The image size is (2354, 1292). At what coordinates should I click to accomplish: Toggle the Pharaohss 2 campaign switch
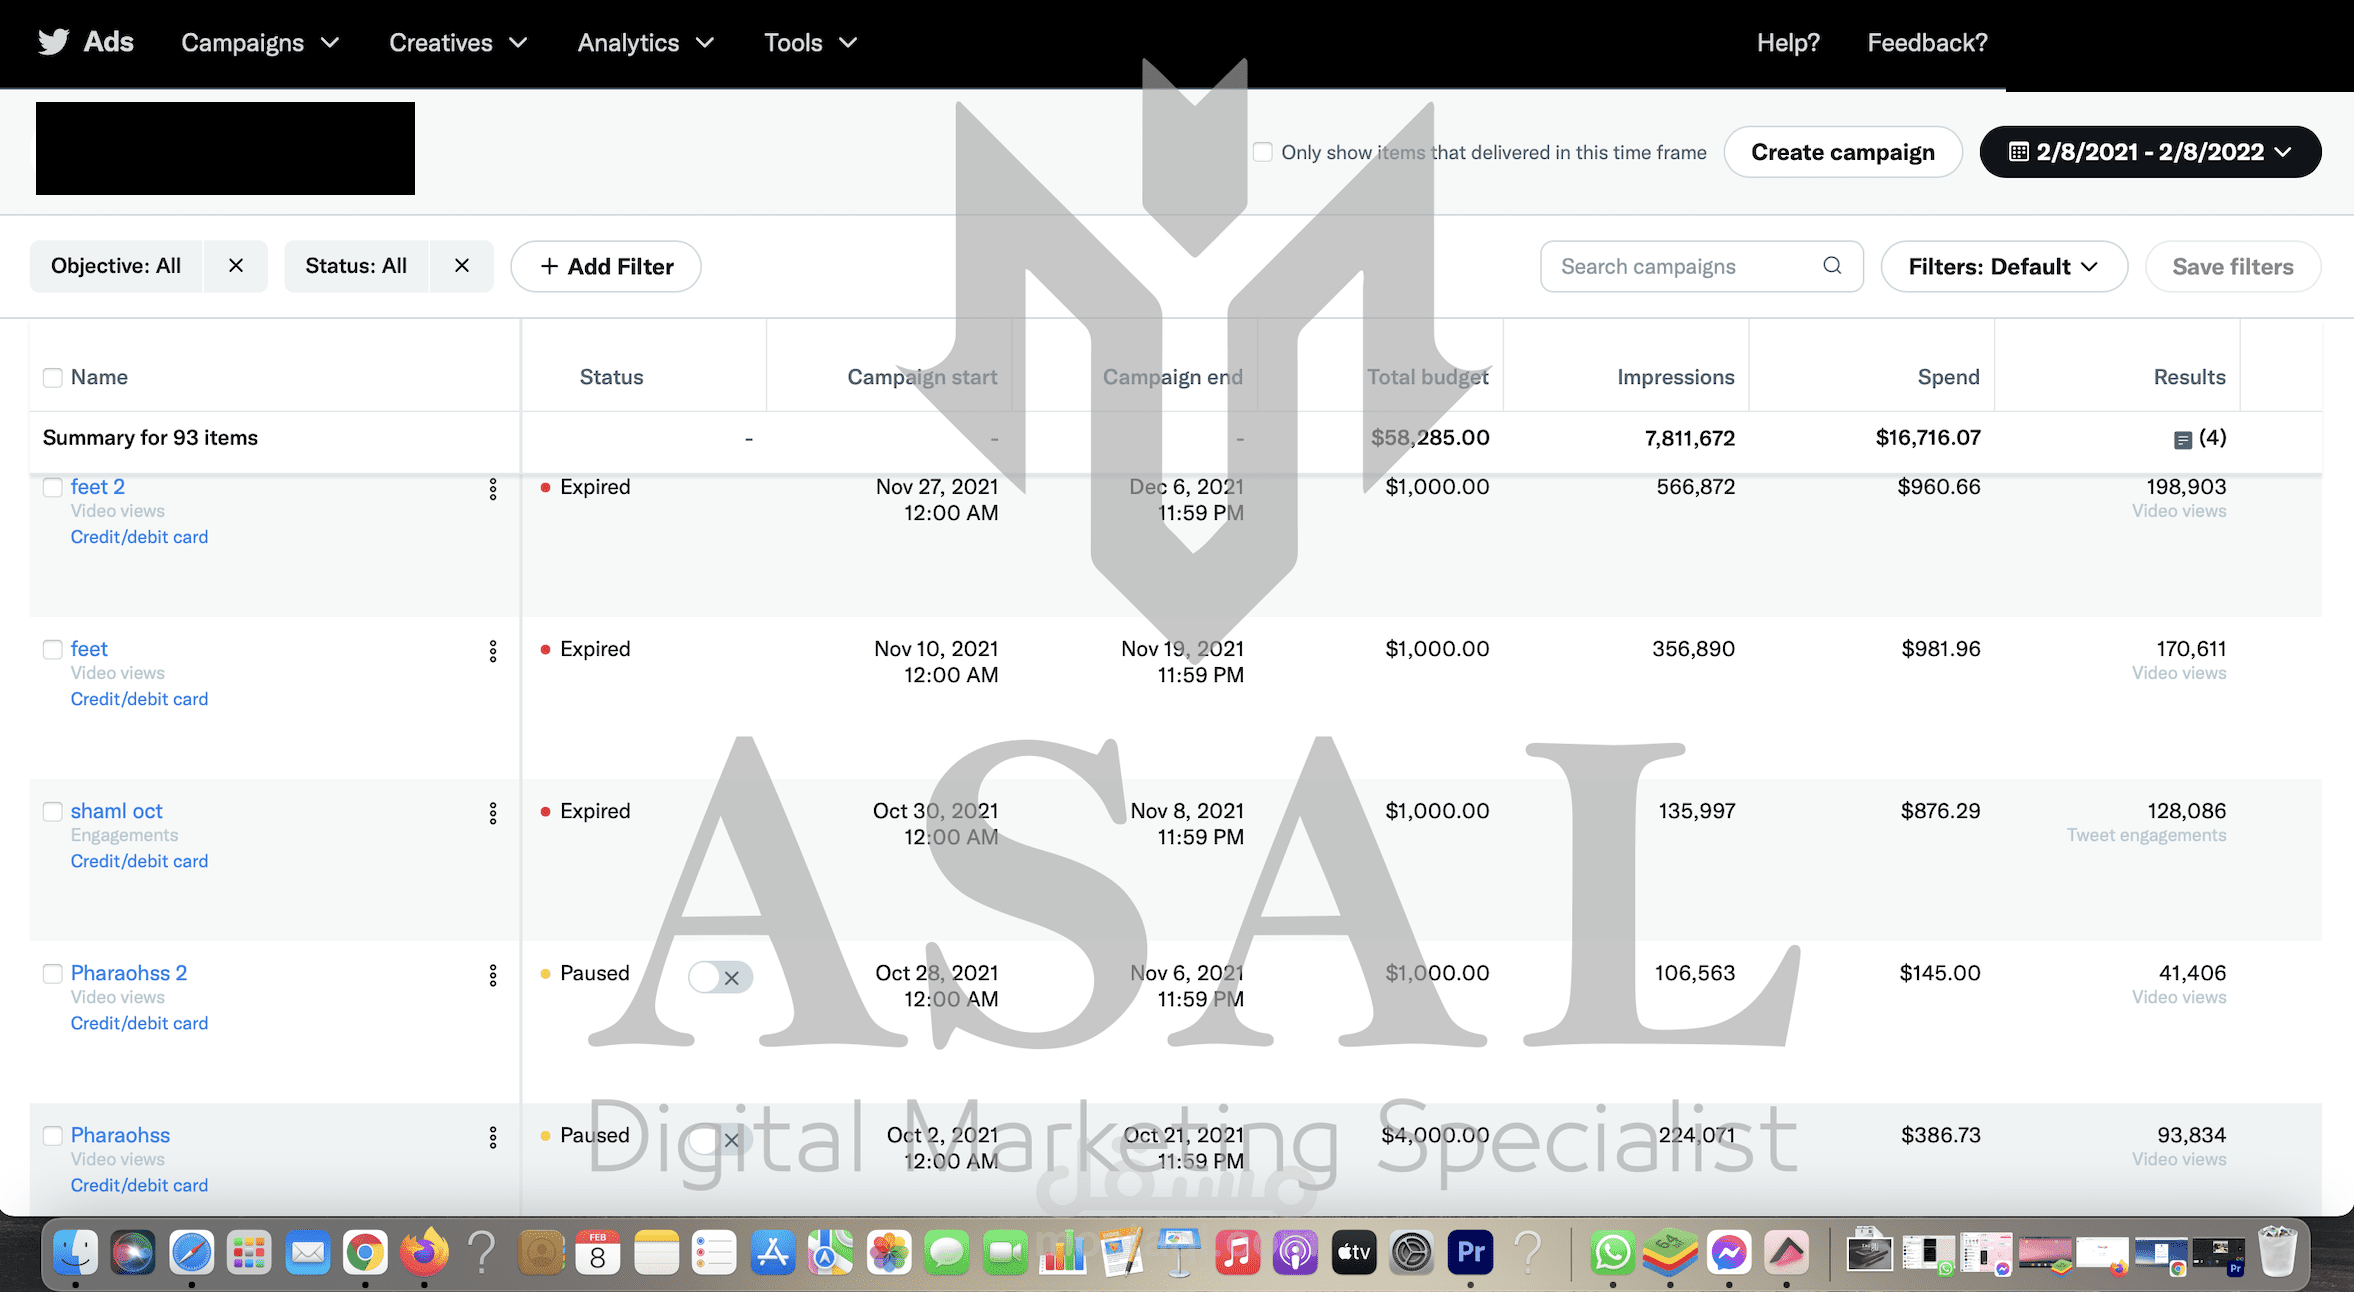pyautogui.click(x=720, y=977)
